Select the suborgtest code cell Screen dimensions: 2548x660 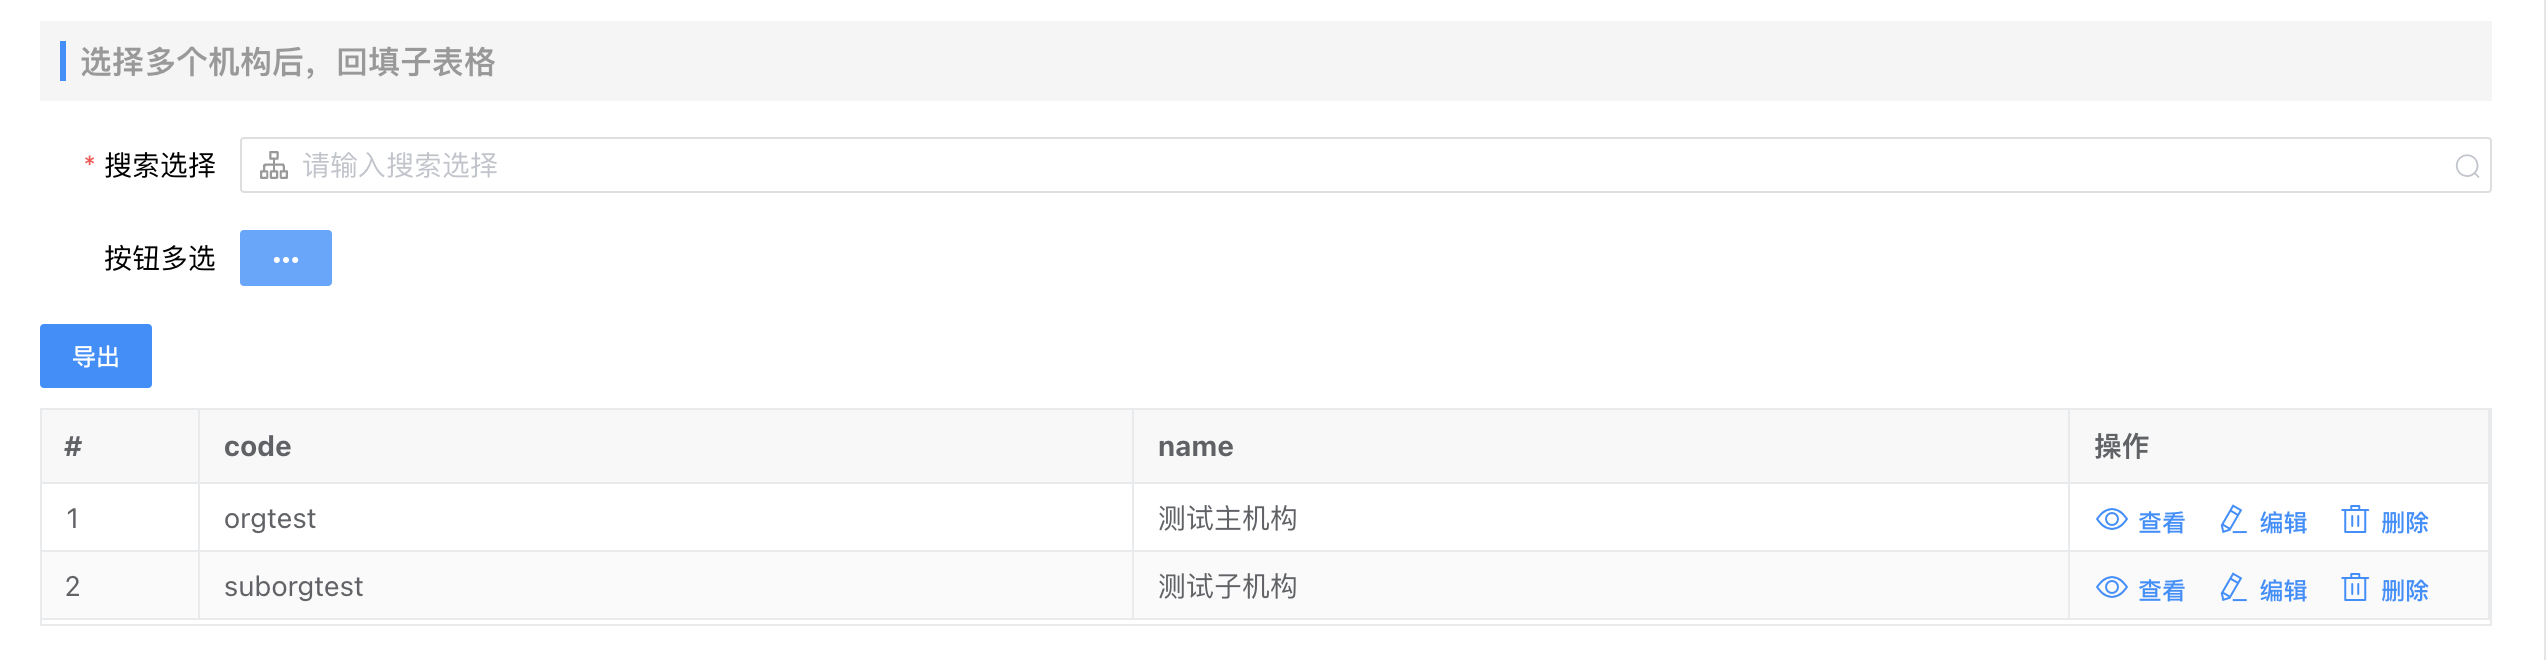pos(293,587)
